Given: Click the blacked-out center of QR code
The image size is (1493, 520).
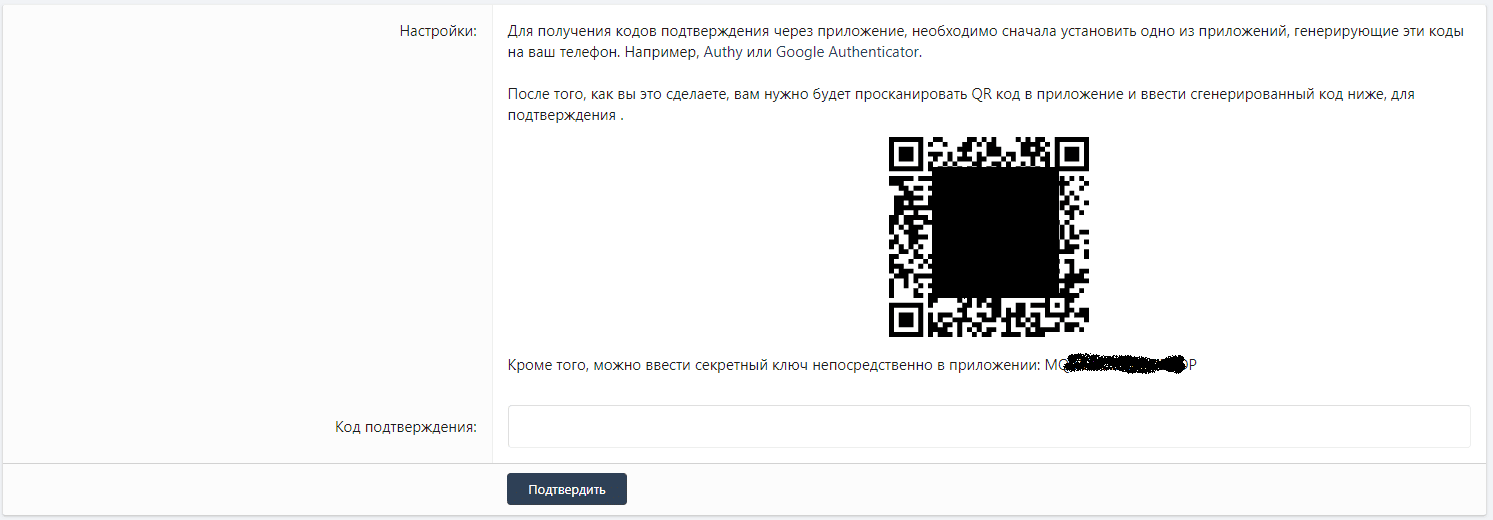Looking at the screenshot, I should tap(995, 232).
